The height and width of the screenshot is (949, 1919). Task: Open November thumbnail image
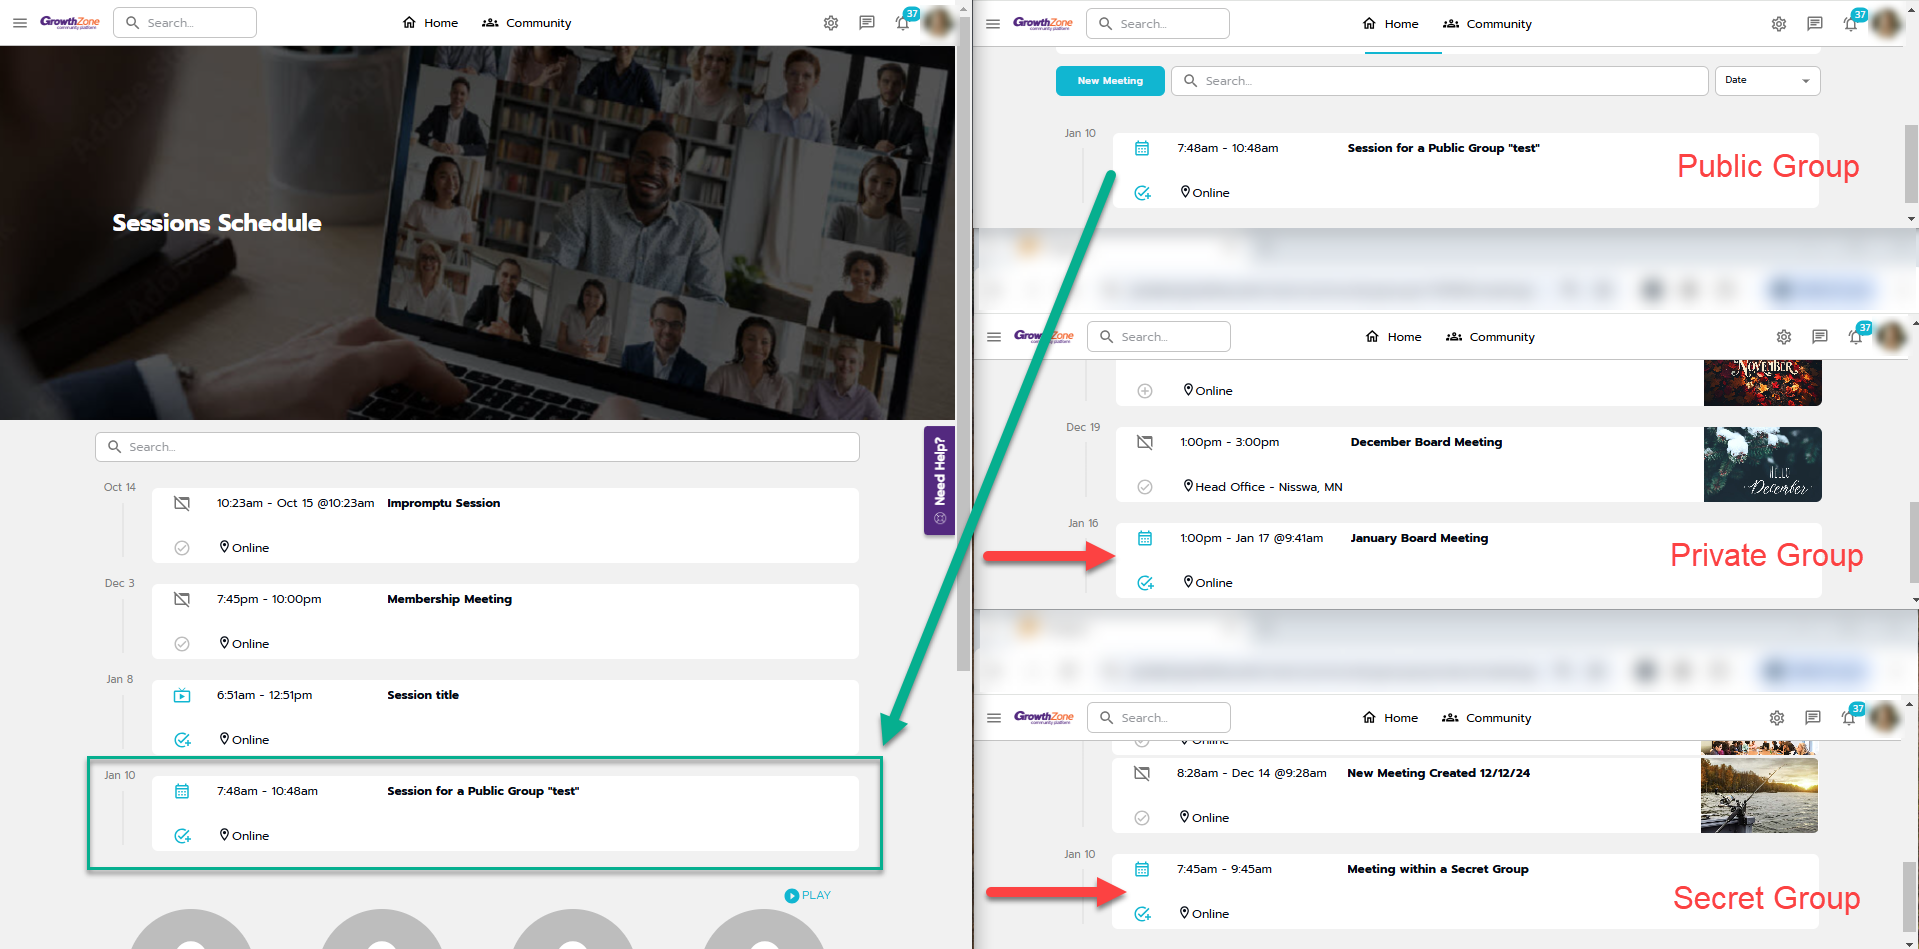1763,383
